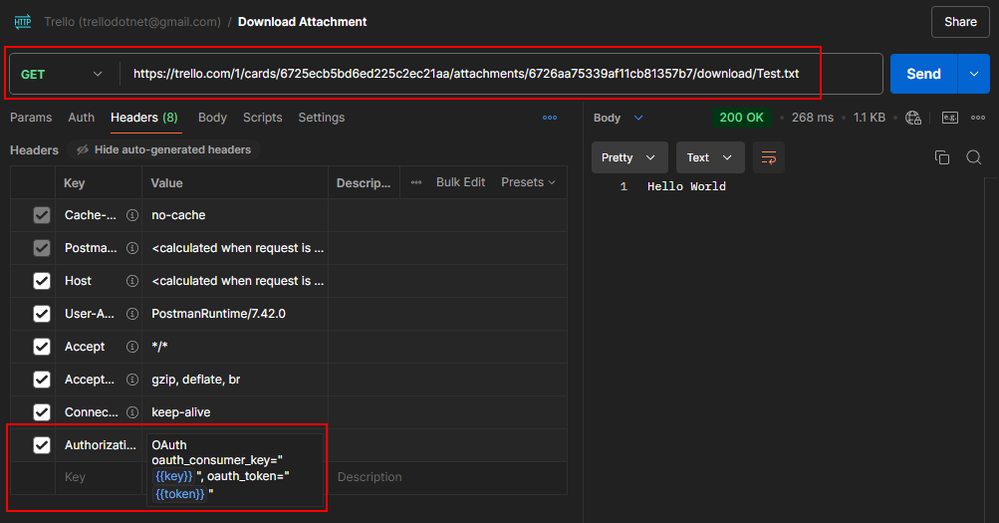
Task: Click the */* Accept value
Action: click(159, 347)
